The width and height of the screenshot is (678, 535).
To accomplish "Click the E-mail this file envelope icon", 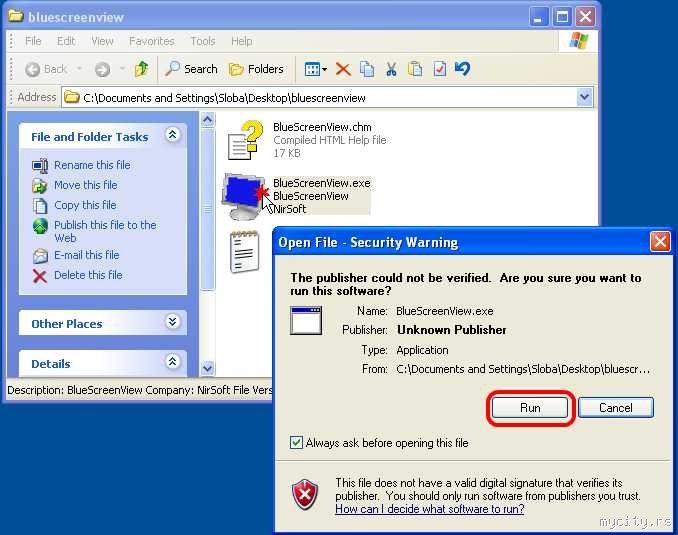I will [40, 256].
